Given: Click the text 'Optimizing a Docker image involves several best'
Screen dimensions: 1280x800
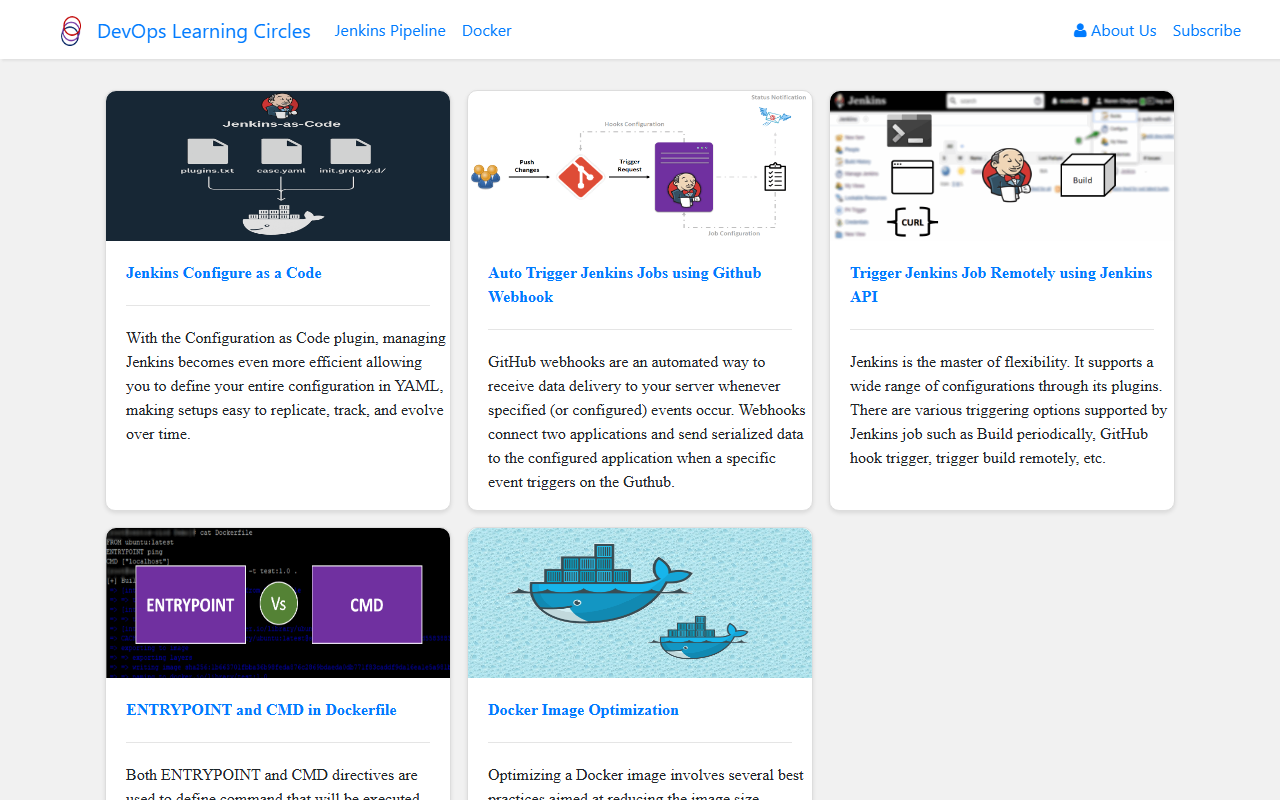Looking at the screenshot, I should click(x=646, y=775).
